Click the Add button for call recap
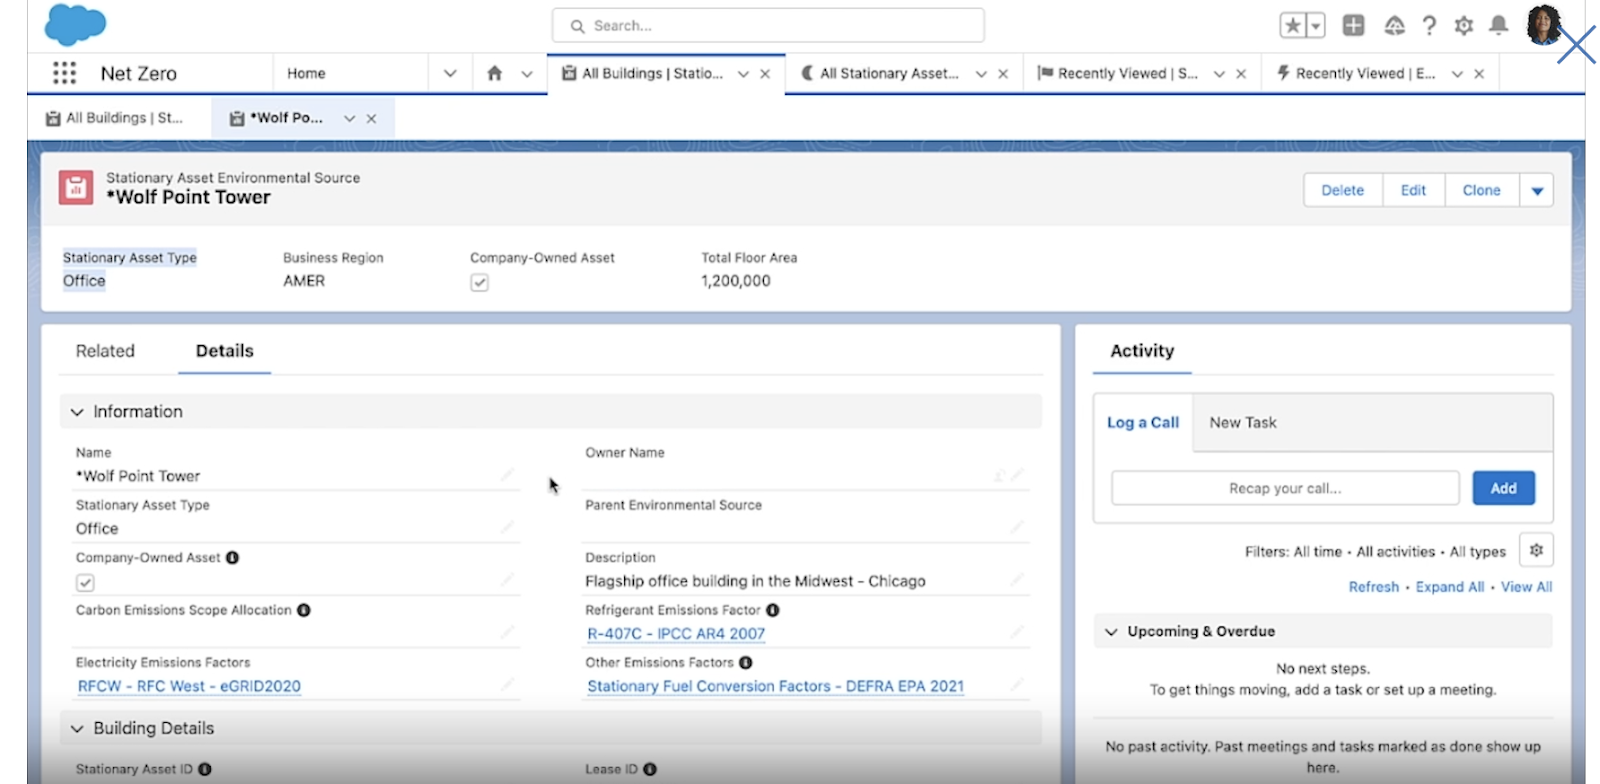The width and height of the screenshot is (1600, 784). pyautogui.click(x=1504, y=488)
